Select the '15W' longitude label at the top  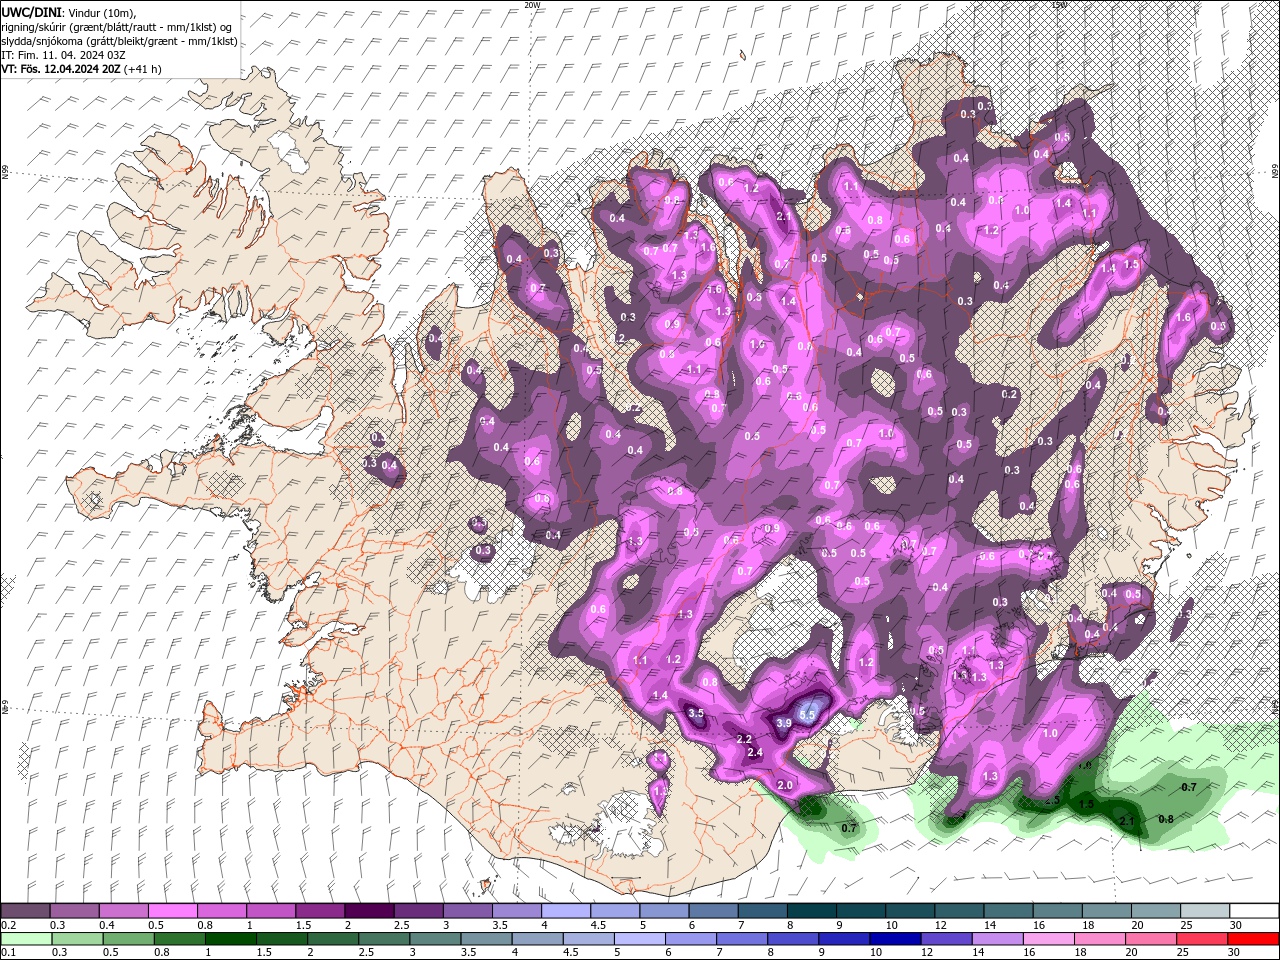1059,5
